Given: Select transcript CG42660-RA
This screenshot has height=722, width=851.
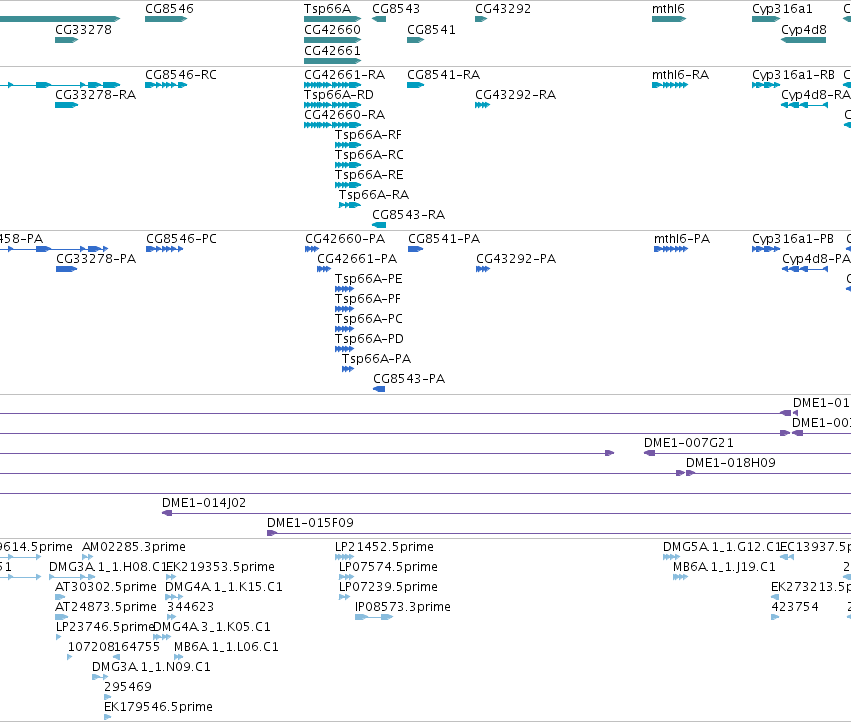Looking at the screenshot, I should click(x=332, y=125).
